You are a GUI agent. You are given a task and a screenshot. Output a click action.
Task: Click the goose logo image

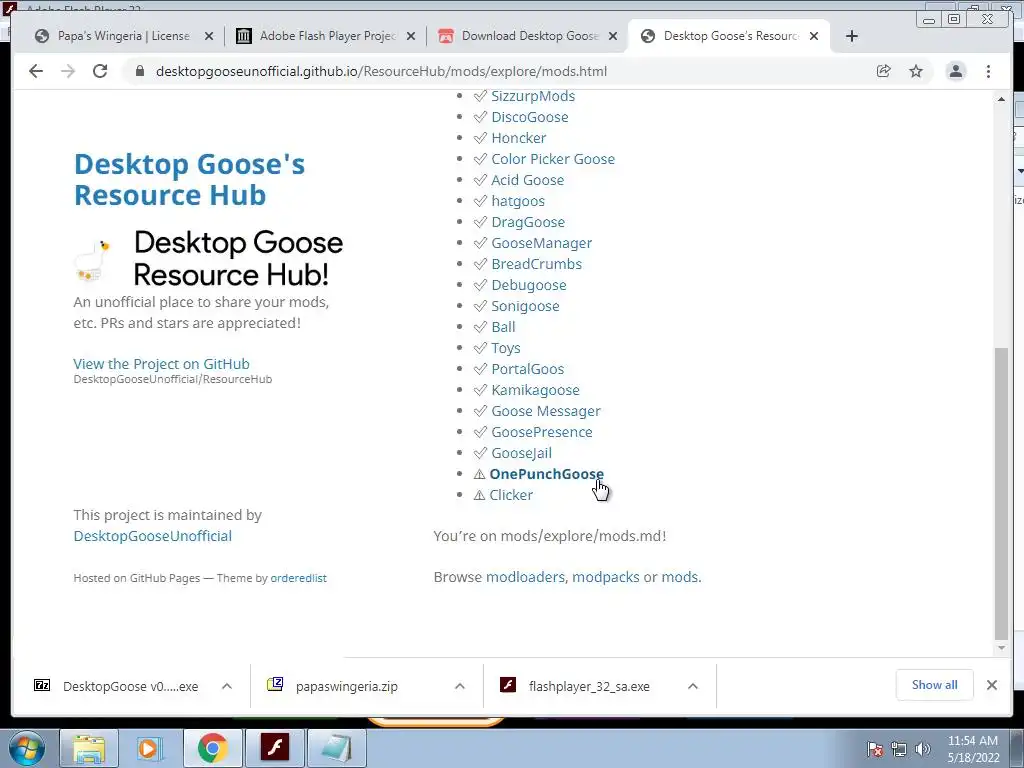coord(92,261)
